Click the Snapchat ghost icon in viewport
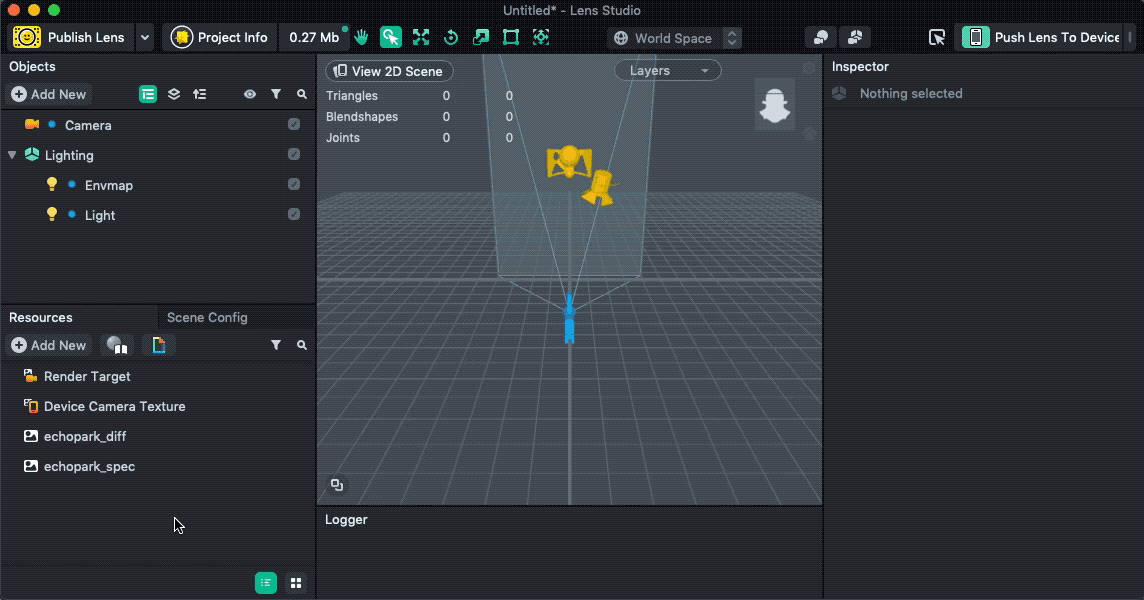 (774, 105)
